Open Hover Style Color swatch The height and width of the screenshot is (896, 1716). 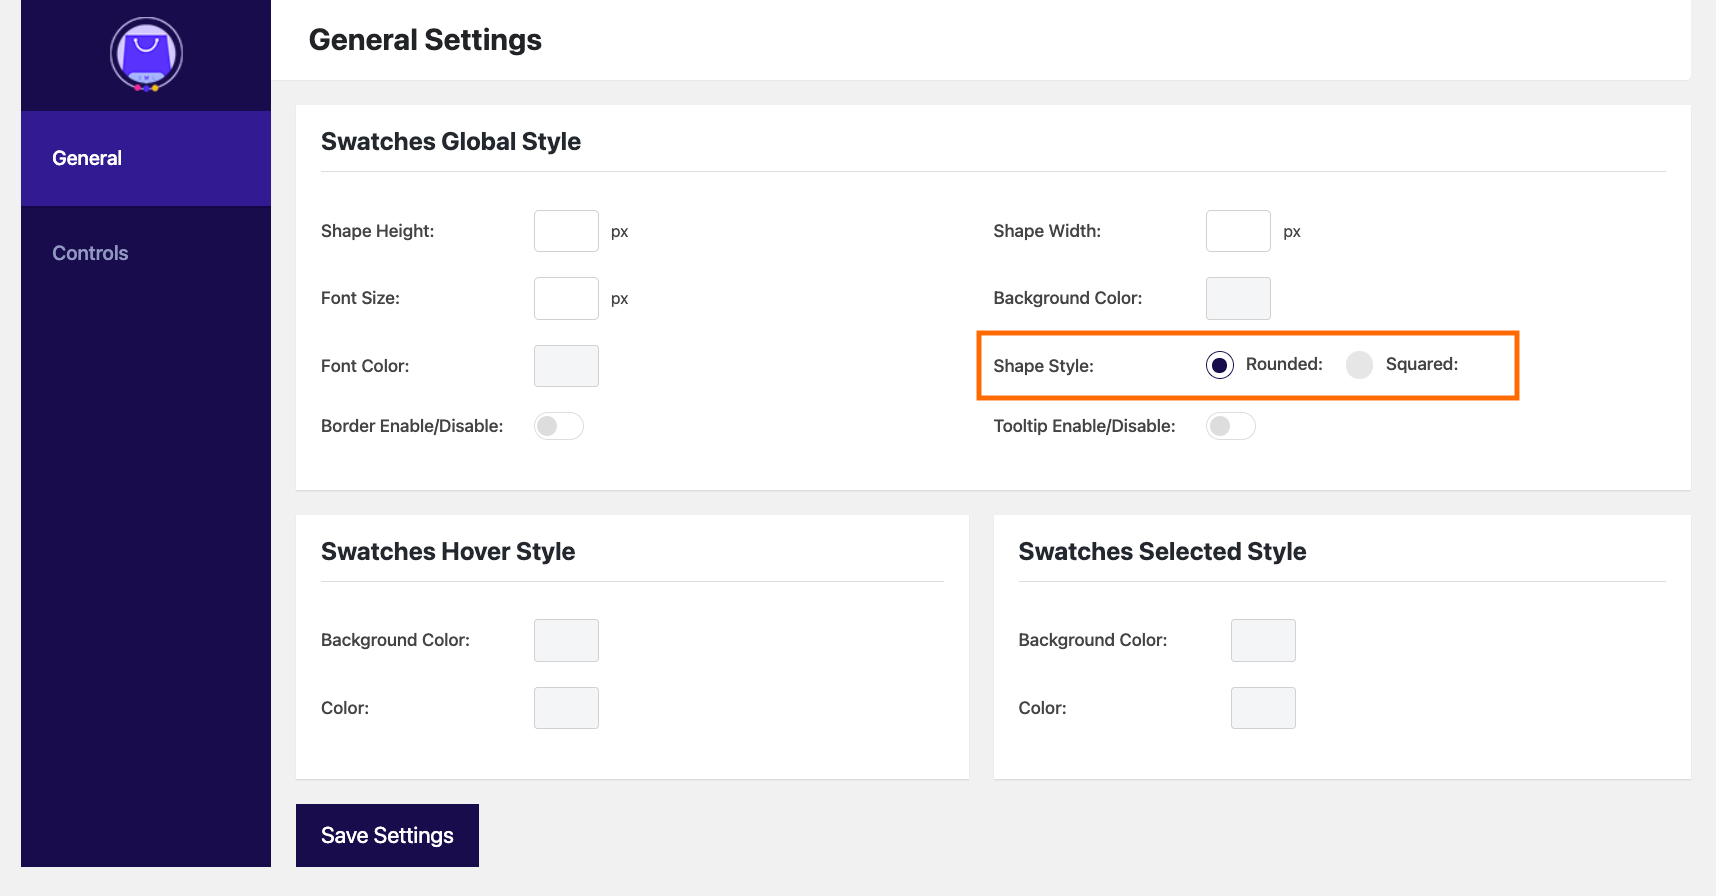point(566,708)
